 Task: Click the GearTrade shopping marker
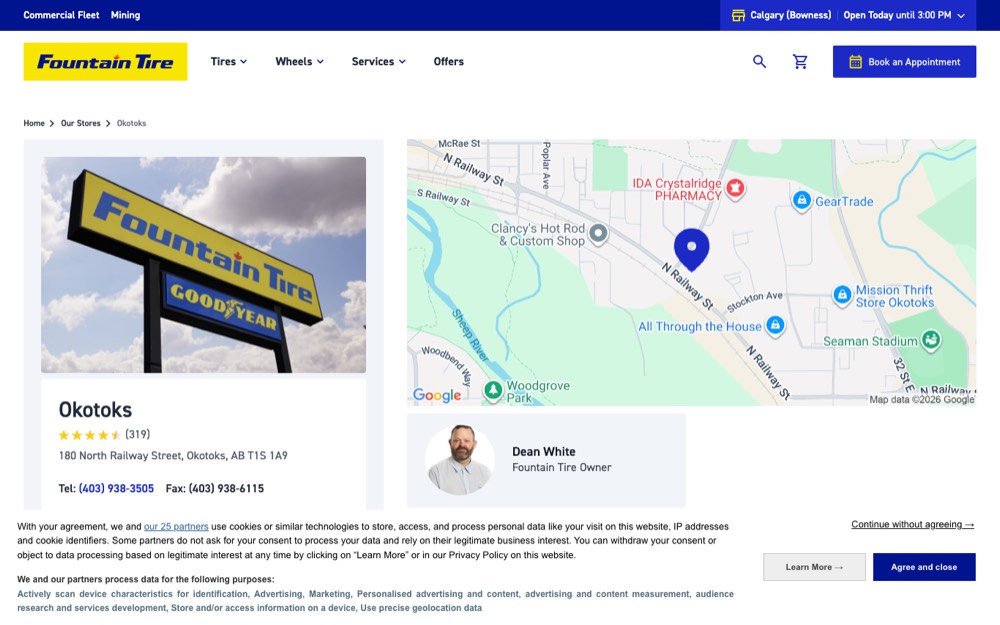pyautogui.click(x=802, y=201)
